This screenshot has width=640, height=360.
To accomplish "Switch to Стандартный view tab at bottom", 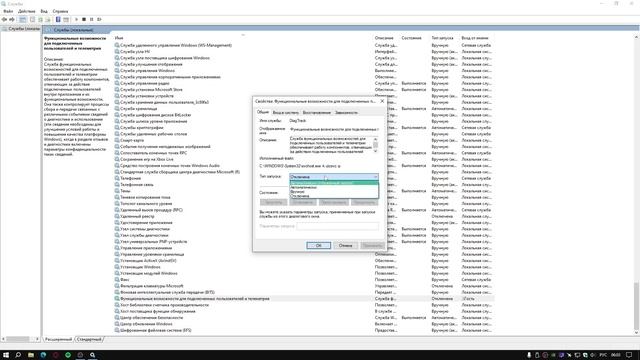I will click(x=89, y=339).
